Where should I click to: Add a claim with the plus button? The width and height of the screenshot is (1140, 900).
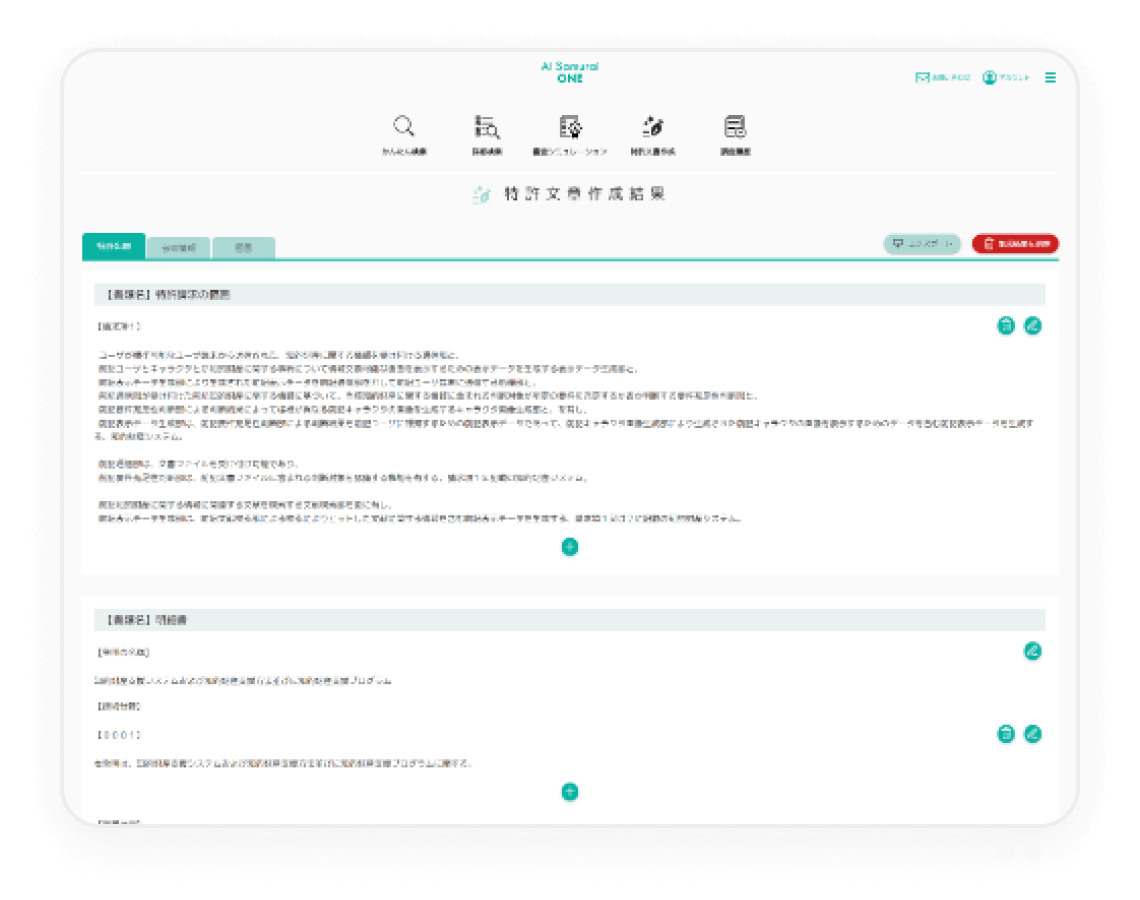(570, 547)
